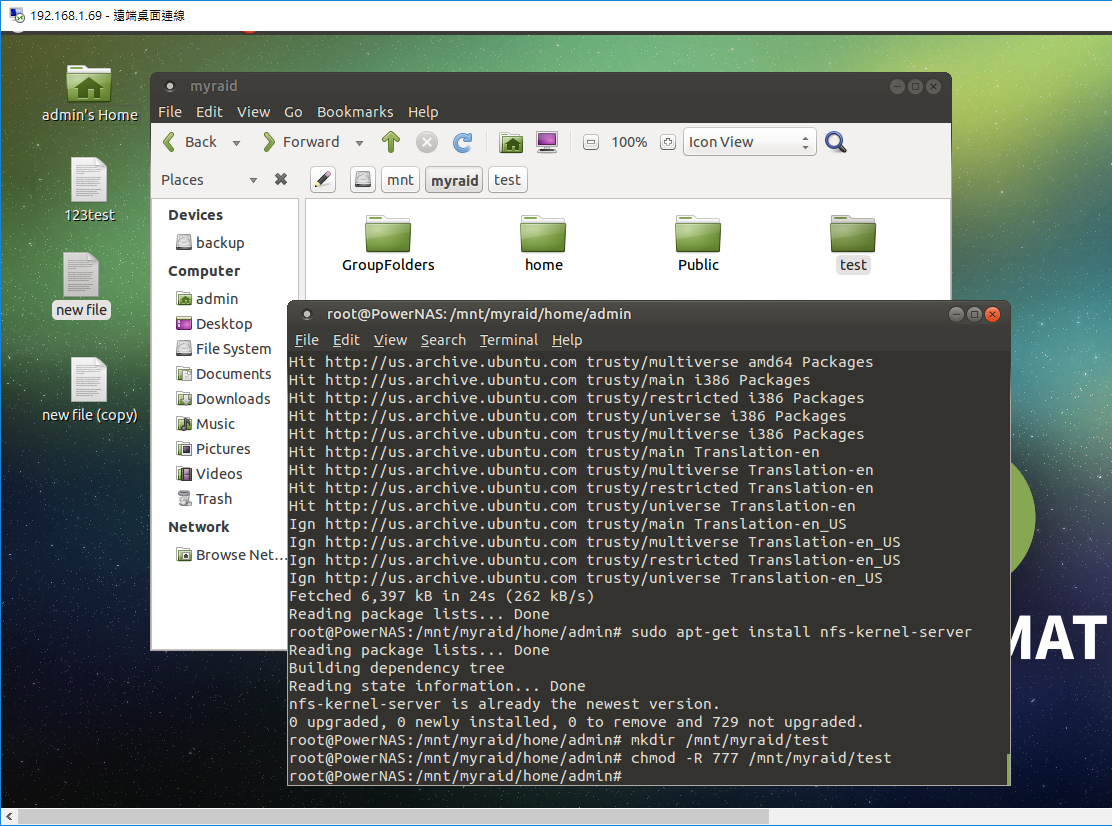
Task: Navigate up to parent folder
Action: (391, 143)
